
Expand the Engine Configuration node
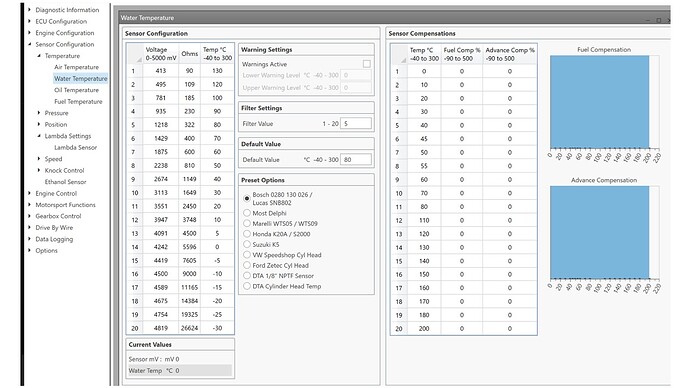coord(29,32)
